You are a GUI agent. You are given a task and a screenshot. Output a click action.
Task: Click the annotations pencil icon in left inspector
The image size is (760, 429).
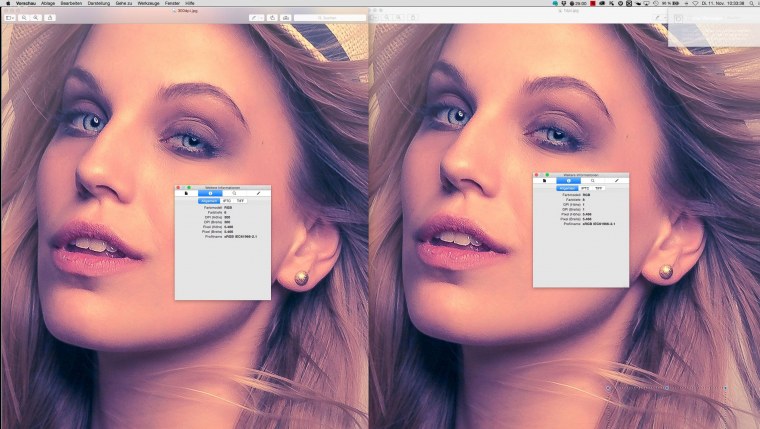coord(258,192)
